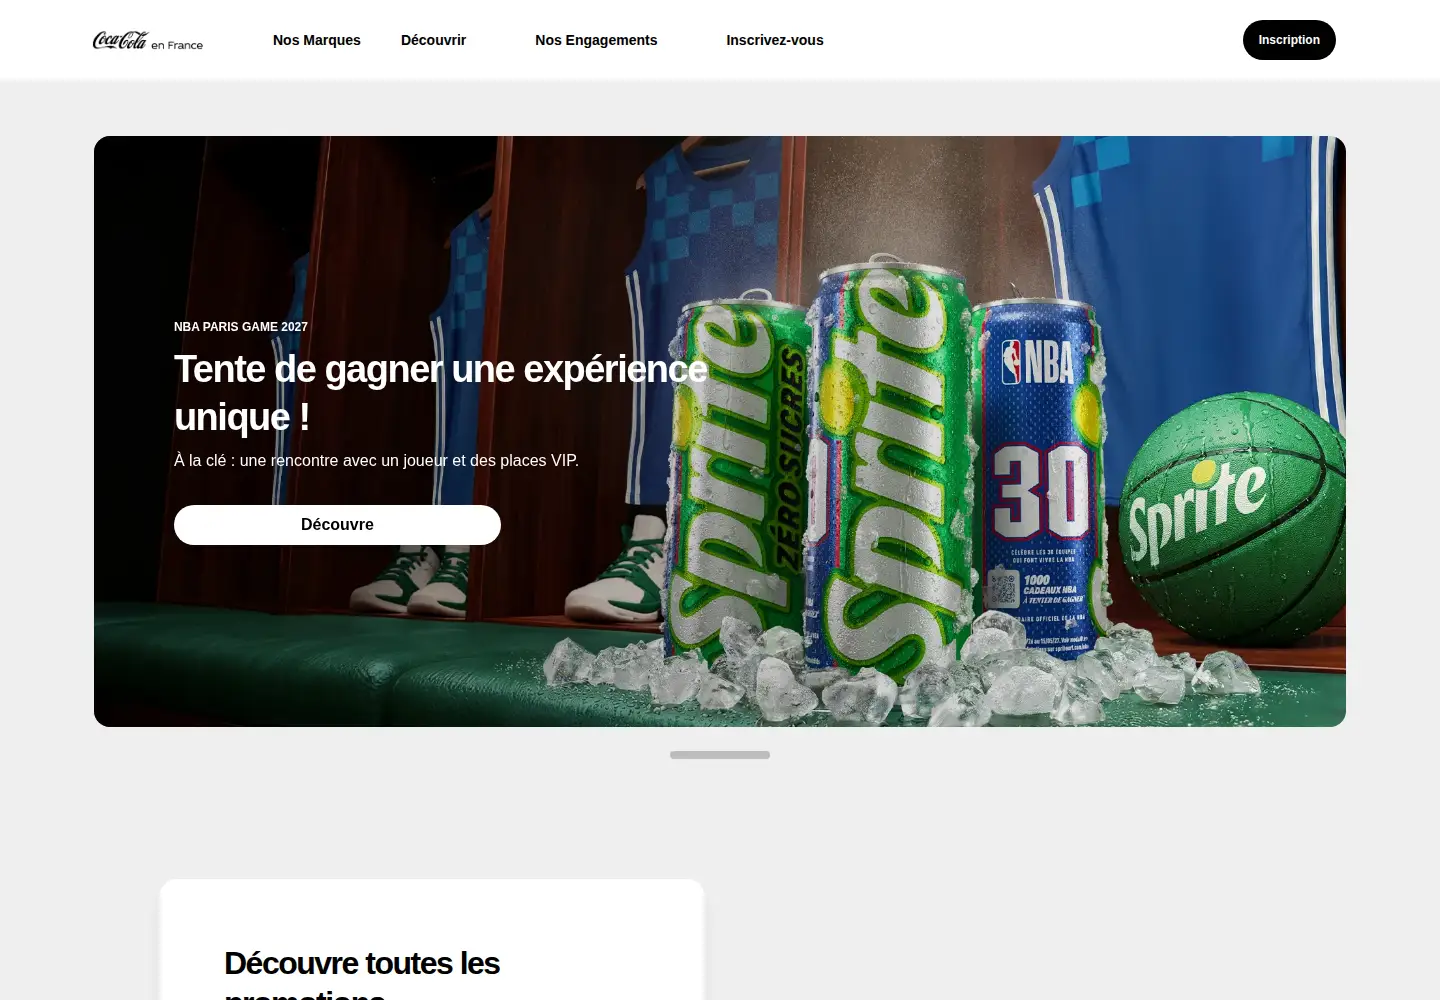Click the white Découvre button
Screen dimensions: 1440x1000
337,525
